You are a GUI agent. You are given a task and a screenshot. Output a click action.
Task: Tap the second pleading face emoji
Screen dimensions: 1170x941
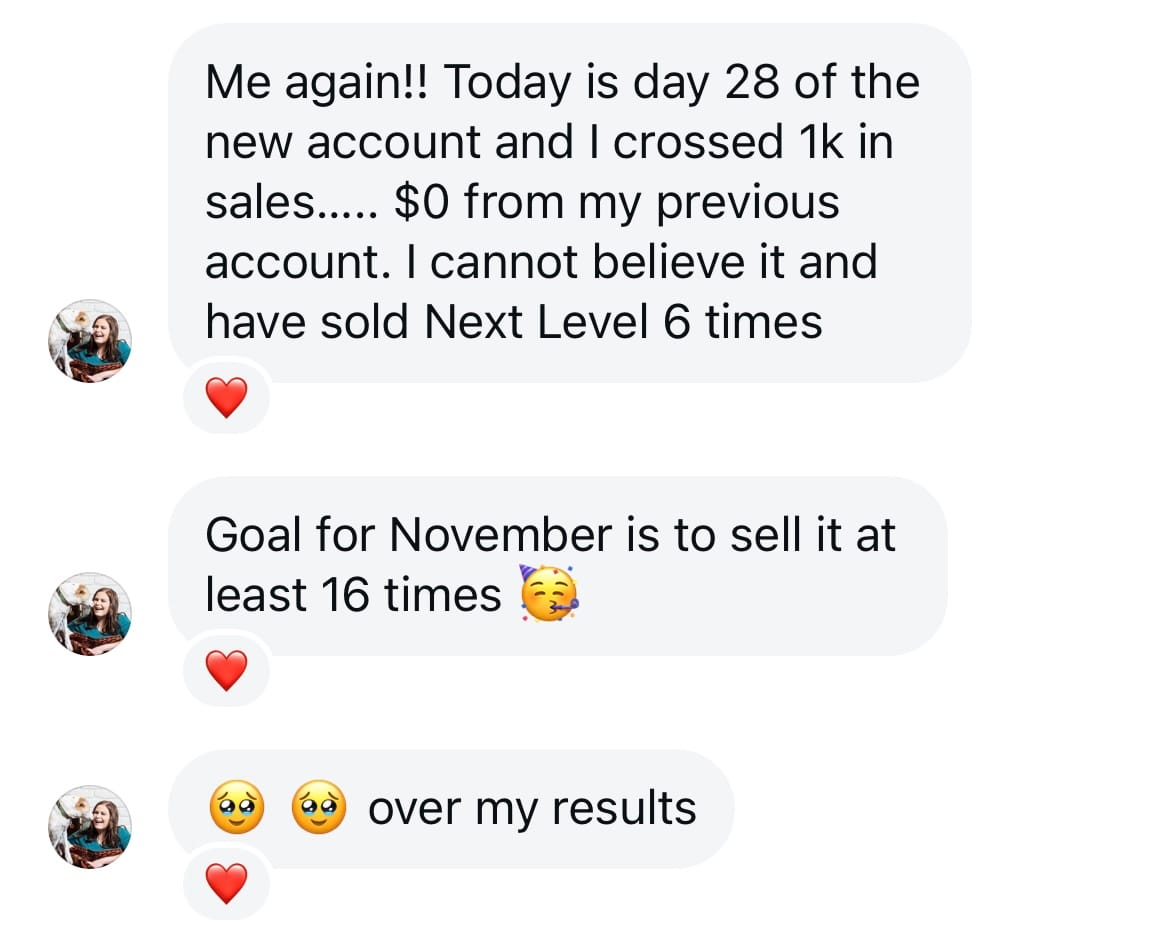coord(318,808)
